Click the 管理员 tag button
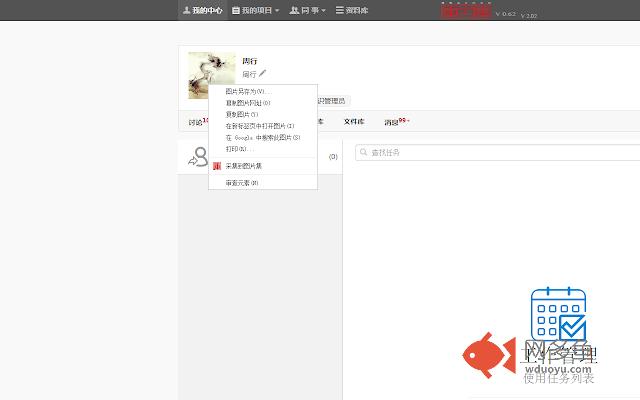Viewport: 640px width, 400px height. (x=333, y=100)
